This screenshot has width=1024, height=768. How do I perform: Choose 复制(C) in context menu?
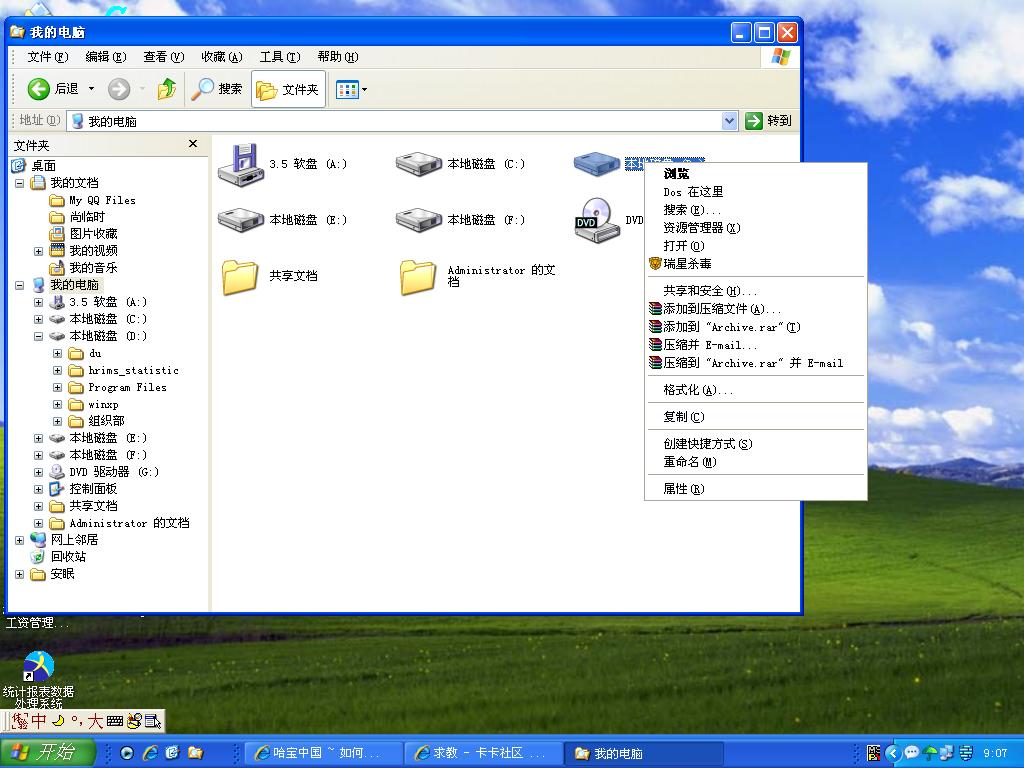(x=756, y=417)
